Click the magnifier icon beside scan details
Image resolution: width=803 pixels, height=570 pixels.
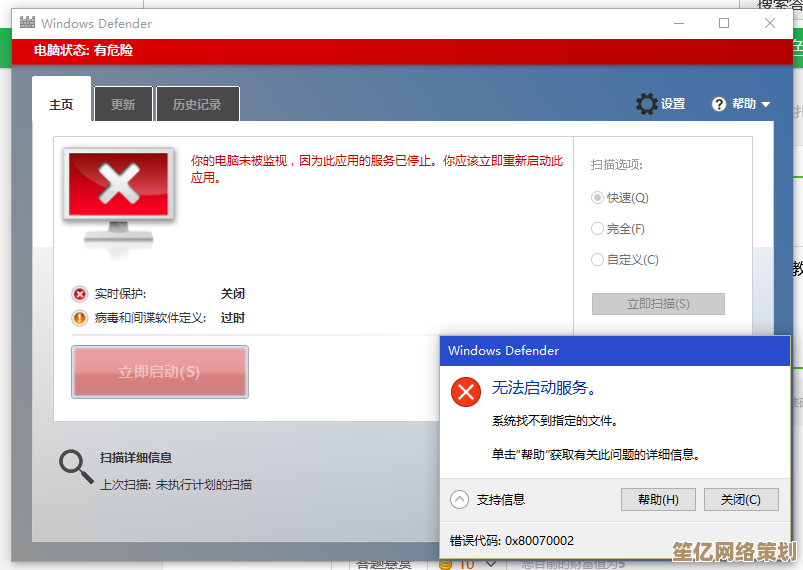75,465
